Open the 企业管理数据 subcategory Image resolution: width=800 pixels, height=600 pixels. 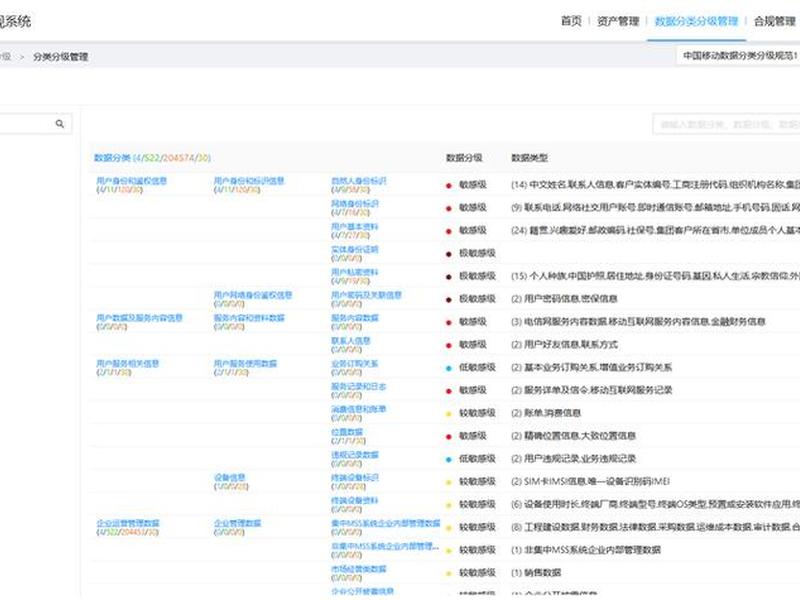(237, 523)
